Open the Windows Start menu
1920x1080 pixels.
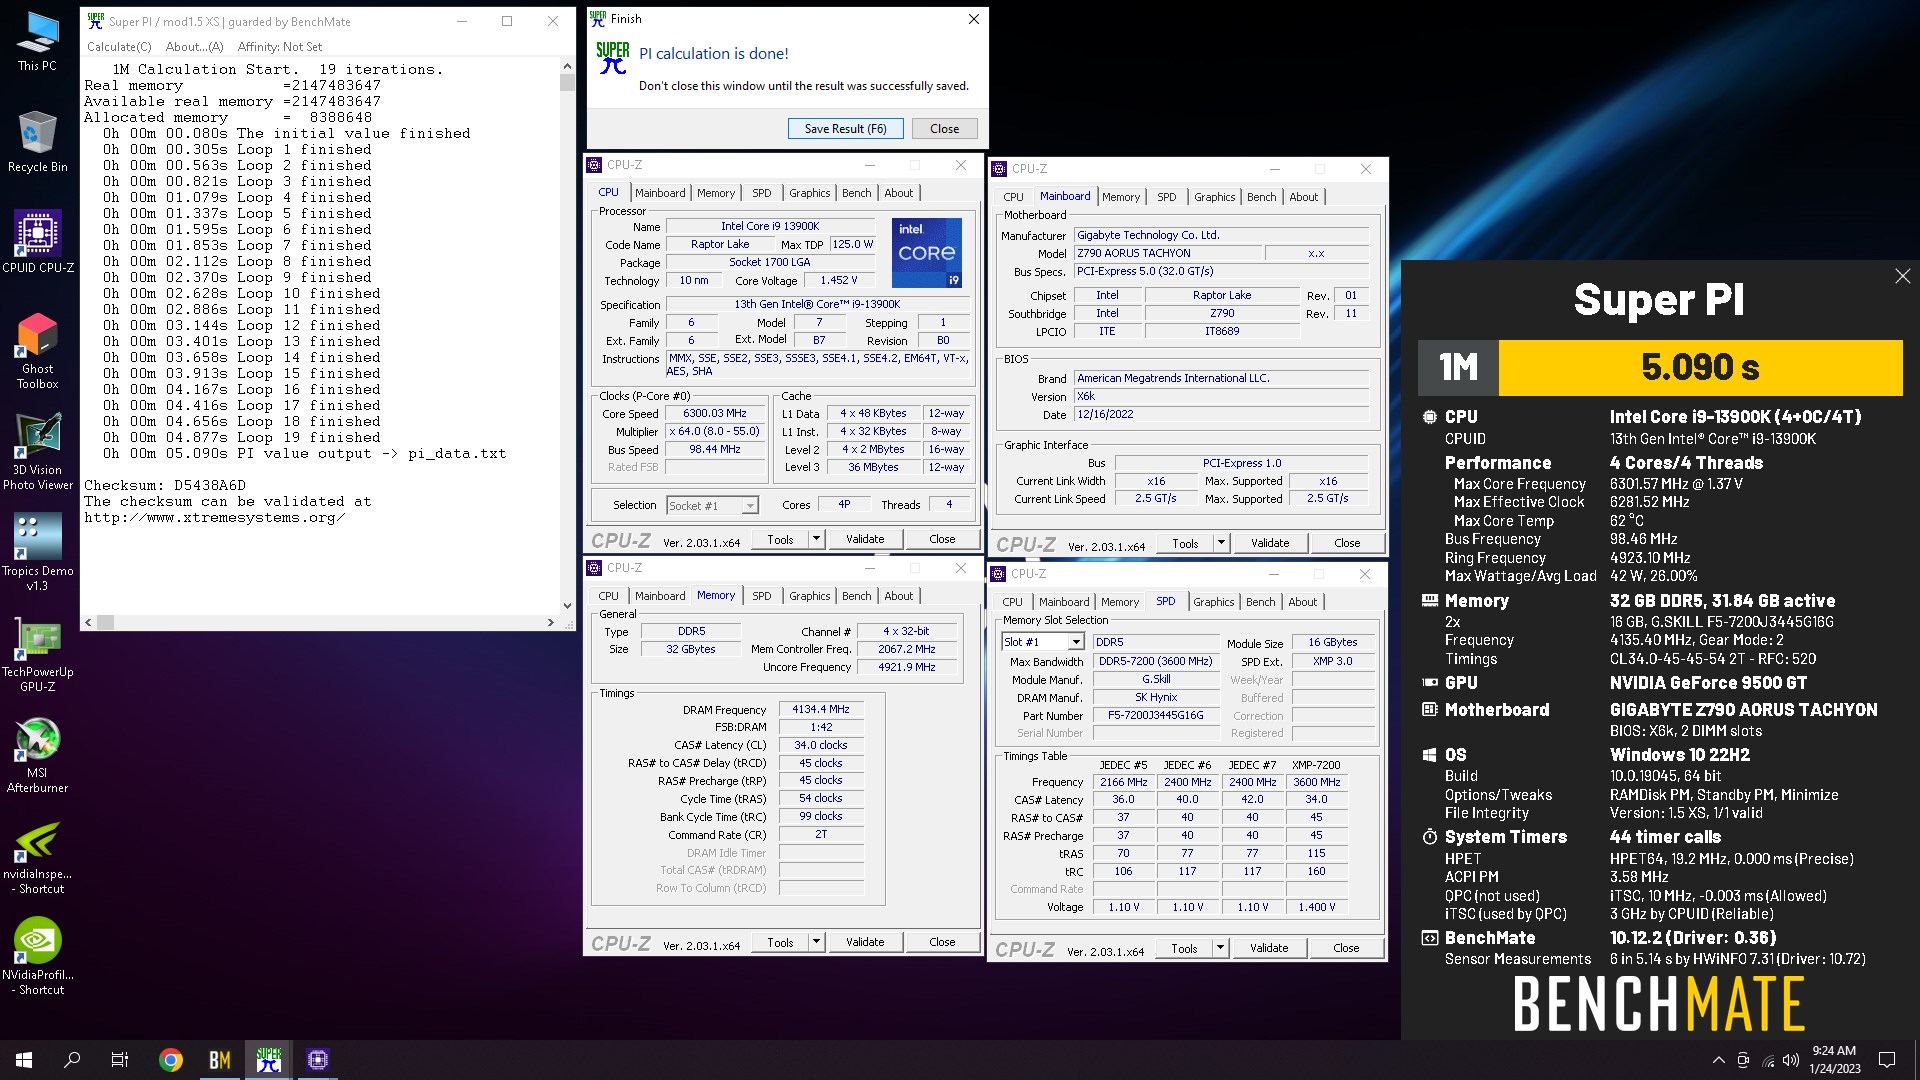tap(24, 1060)
